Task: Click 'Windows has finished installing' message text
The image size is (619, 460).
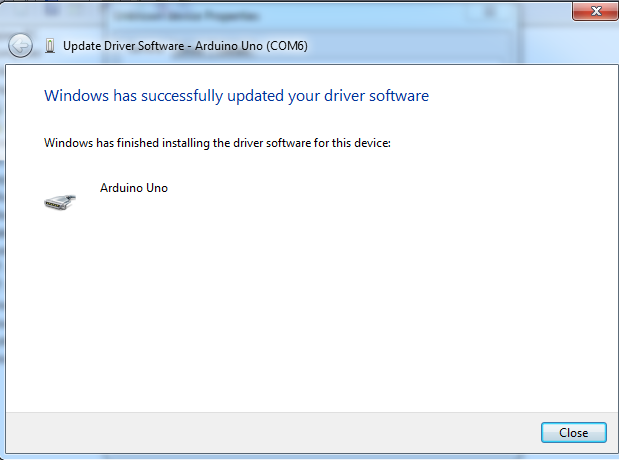Action: [x=217, y=143]
